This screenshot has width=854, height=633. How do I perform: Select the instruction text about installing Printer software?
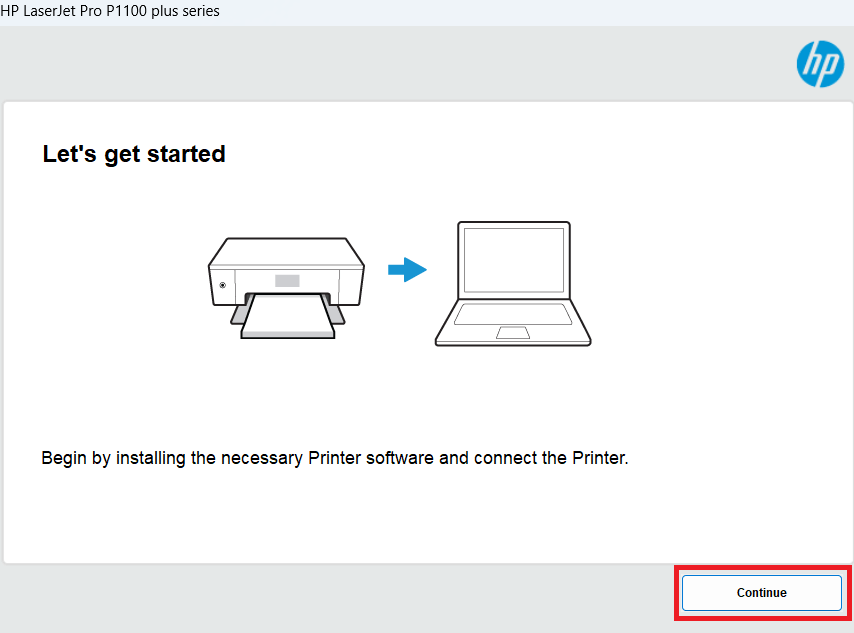[334, 458]
